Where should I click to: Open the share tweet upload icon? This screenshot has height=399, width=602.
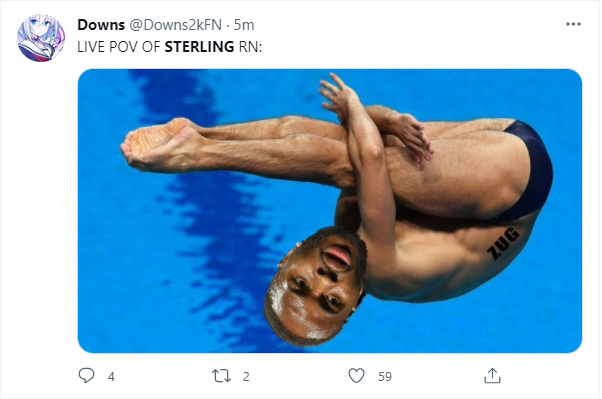(492, 376)
